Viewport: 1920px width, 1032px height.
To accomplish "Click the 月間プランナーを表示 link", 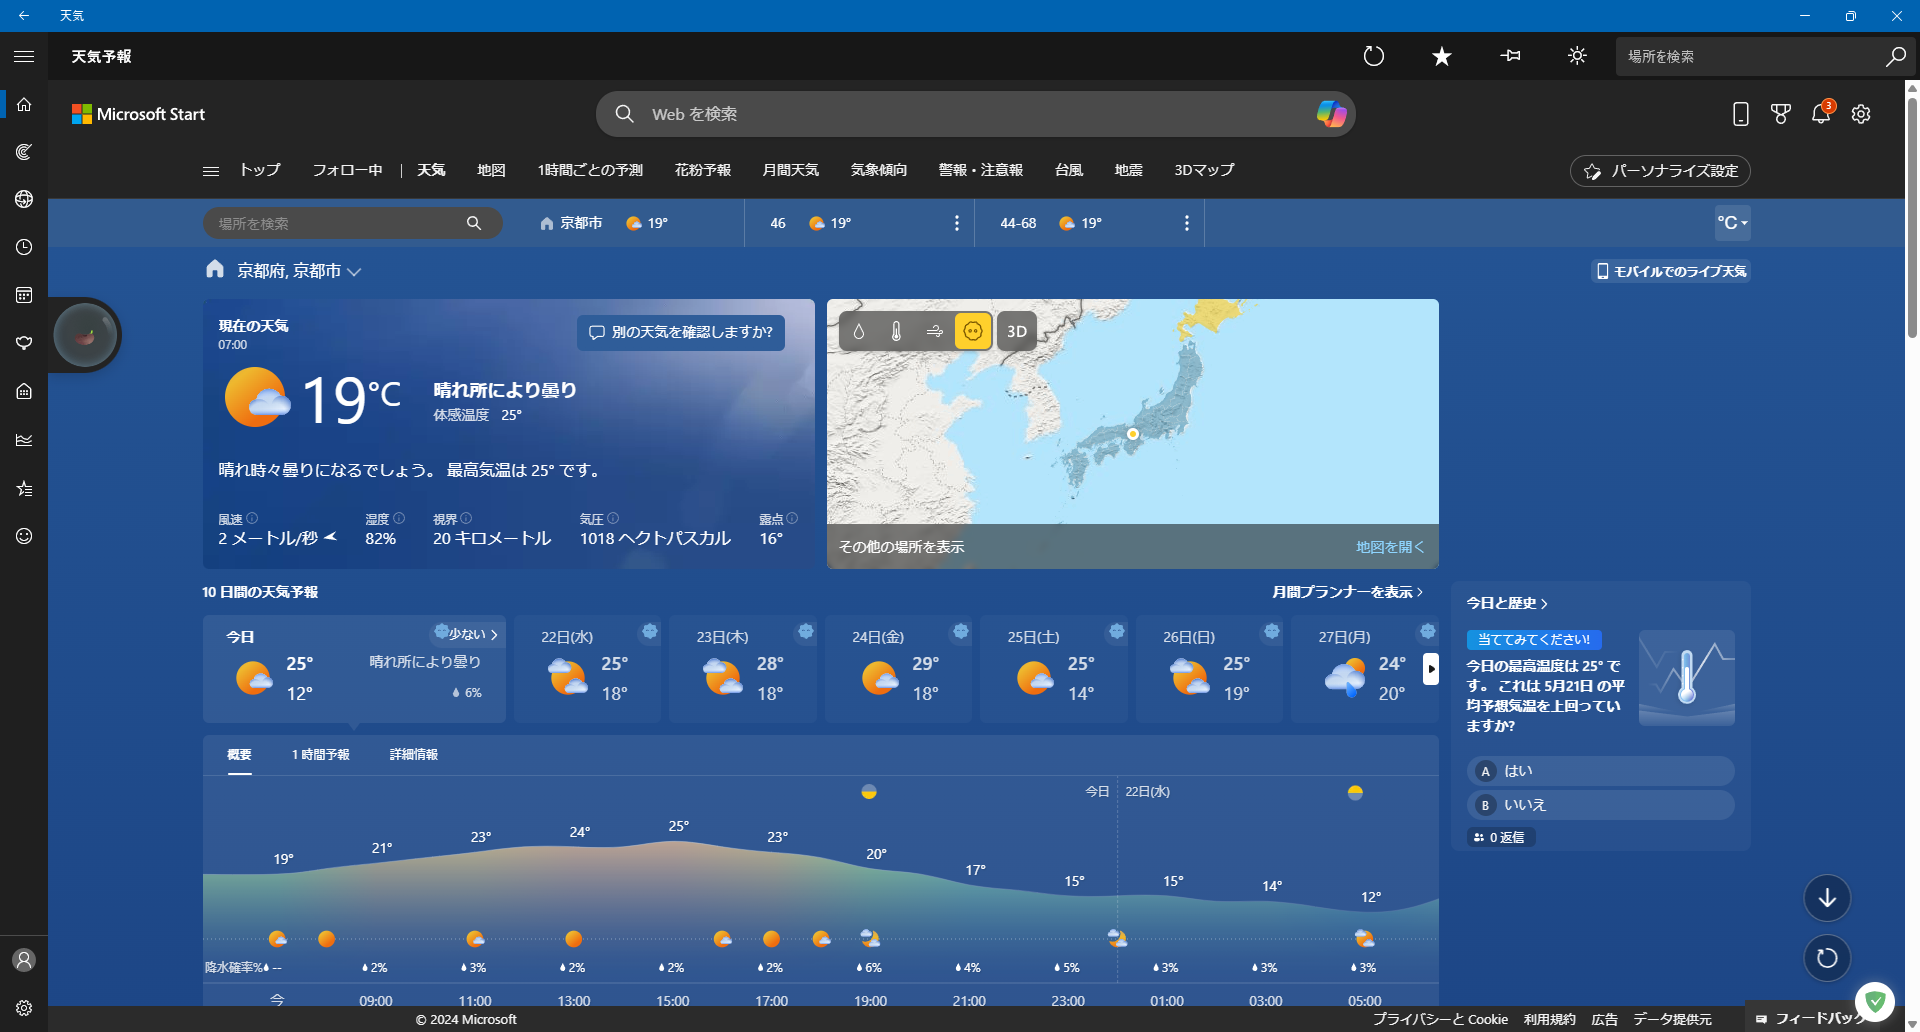I will click(x=1346, y=592).
